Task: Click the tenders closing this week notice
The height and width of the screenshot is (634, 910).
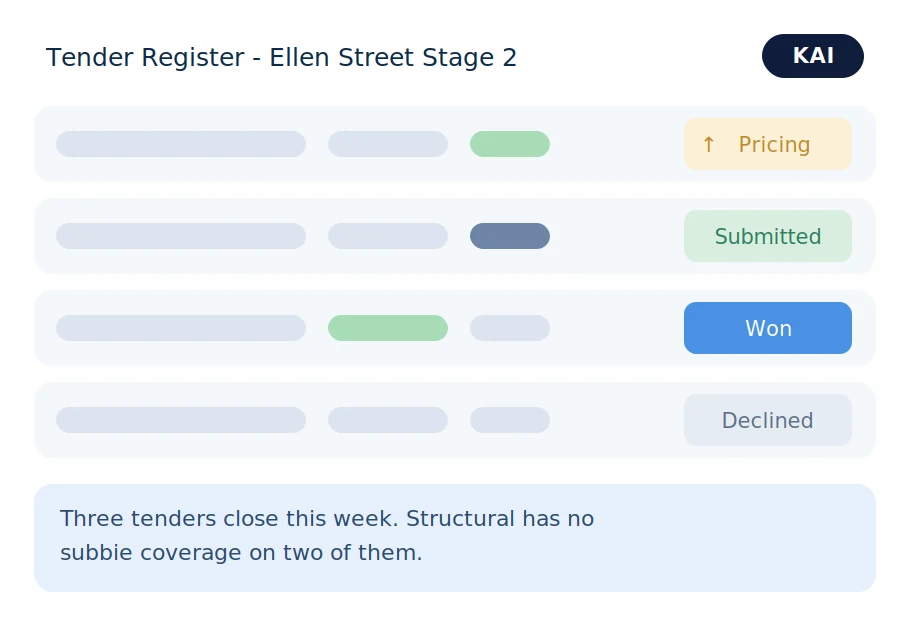Action: pos(454,538)
